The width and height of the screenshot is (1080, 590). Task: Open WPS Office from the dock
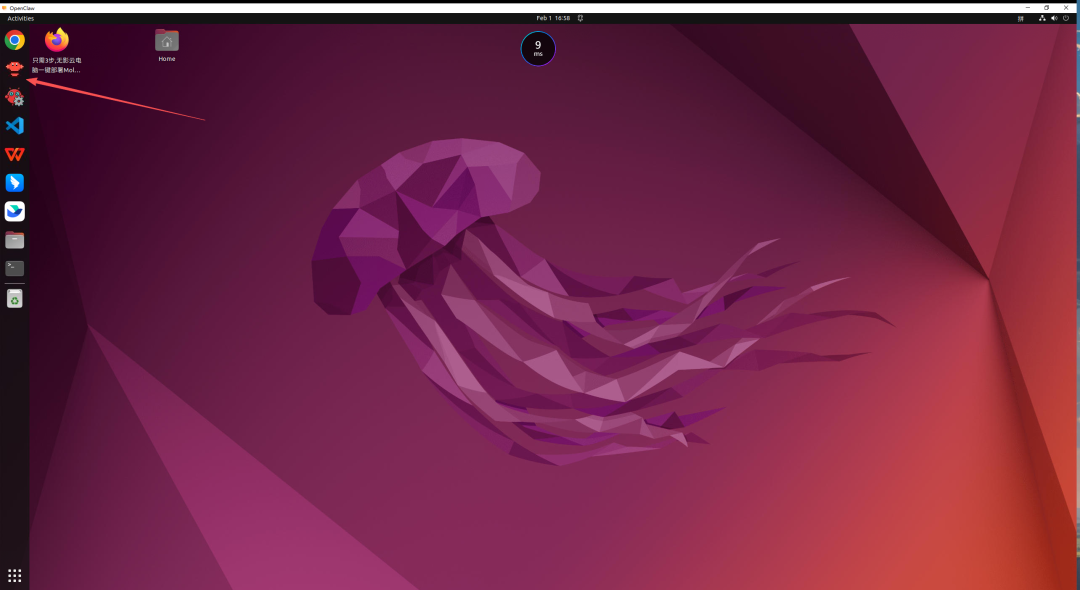click(x=14, y=154)
